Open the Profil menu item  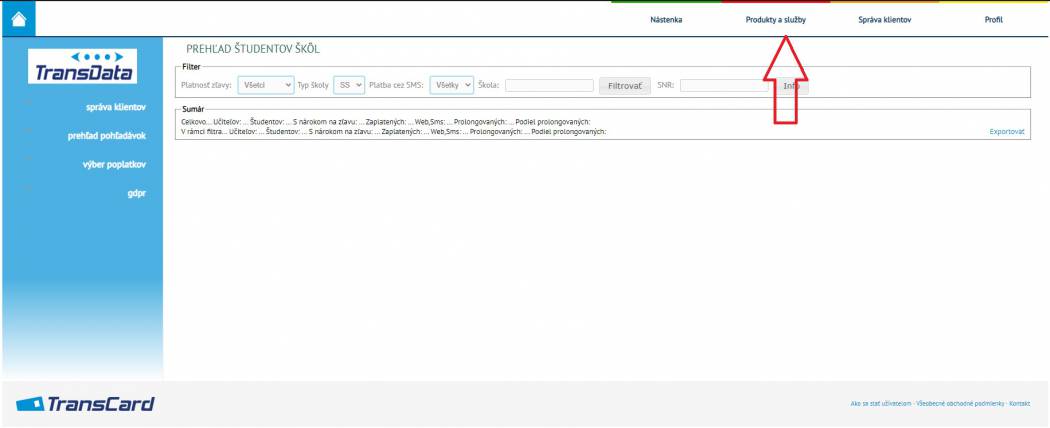click(993, 20)
